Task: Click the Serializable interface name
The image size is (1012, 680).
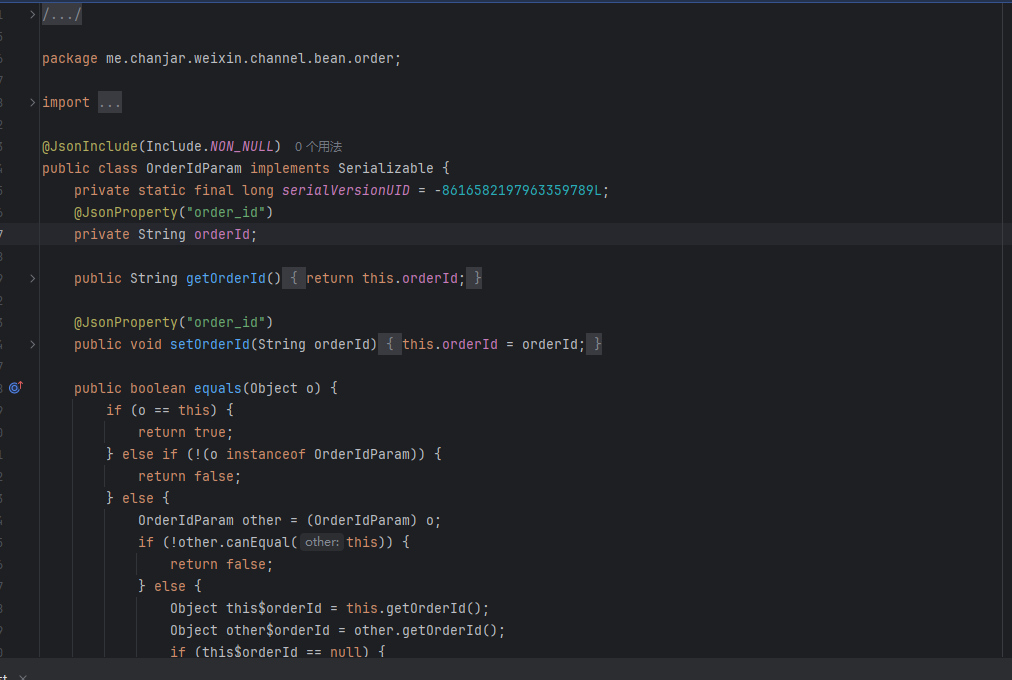Action: click(386, 168)
